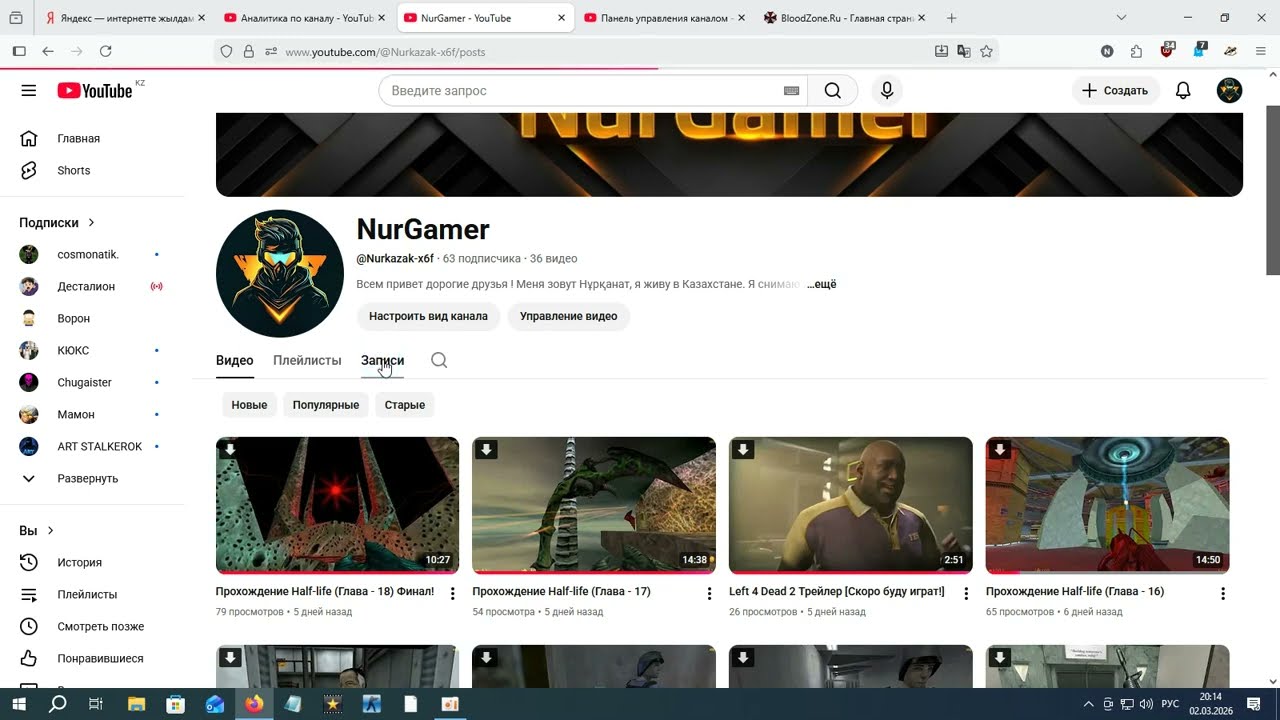Click Управление видео button
The image size is (1280, 720).
[x=568, y=316]
